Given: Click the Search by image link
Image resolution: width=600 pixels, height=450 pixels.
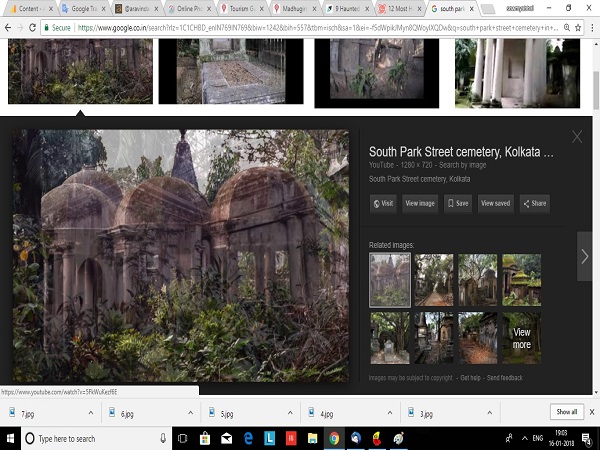Looking at the screenshot, I should coord(462,165).
